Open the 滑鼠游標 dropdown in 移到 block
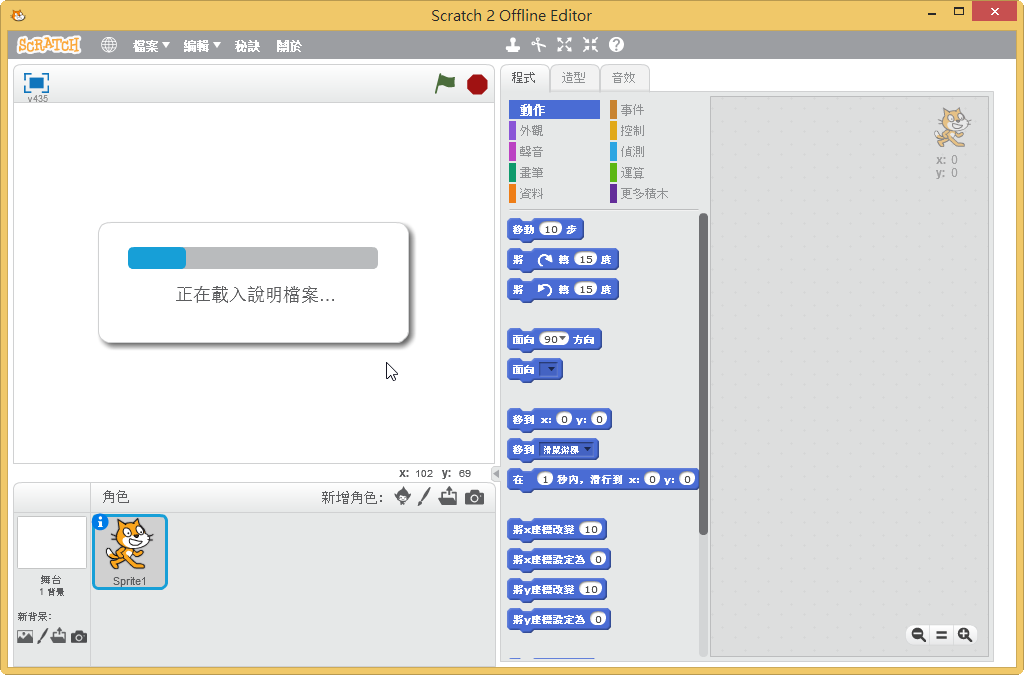This screenshot has width=1024, height=675. 568,450
